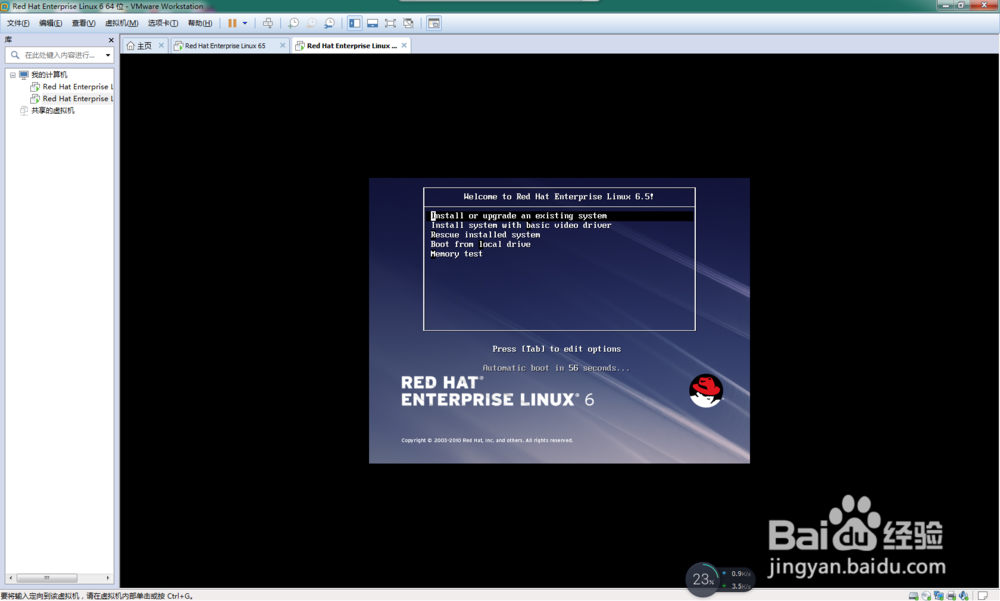This screenshot has width=1000, height=601.
Task: Close the active bold Red Hat Enterprise Linux tab
Action: point(404,45)
